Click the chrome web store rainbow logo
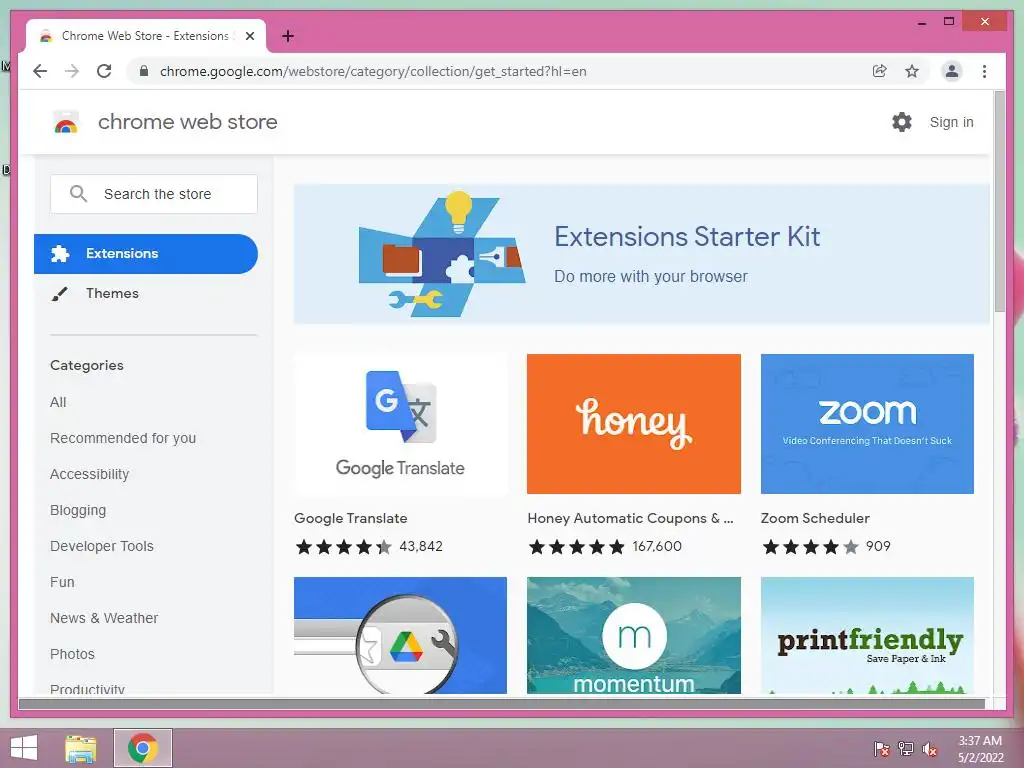The width and height of the screenshot is (1024, 768). (66, 122)
